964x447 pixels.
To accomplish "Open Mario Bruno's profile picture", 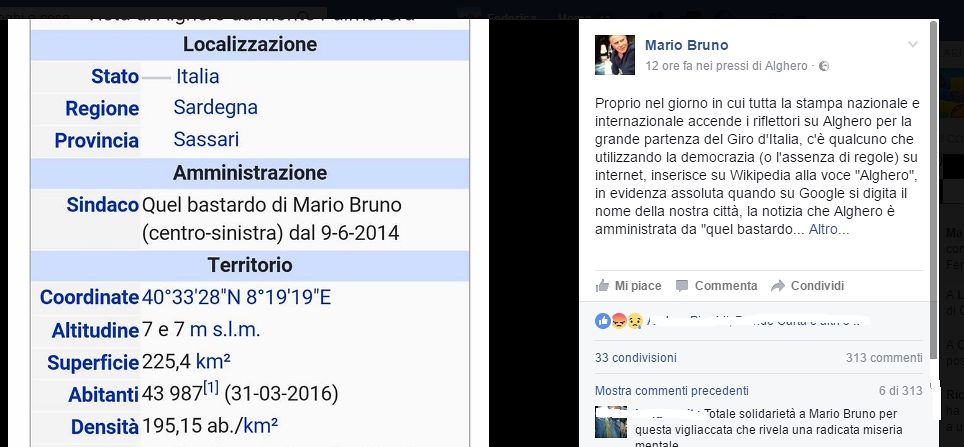I will click(x=615, y=55).
